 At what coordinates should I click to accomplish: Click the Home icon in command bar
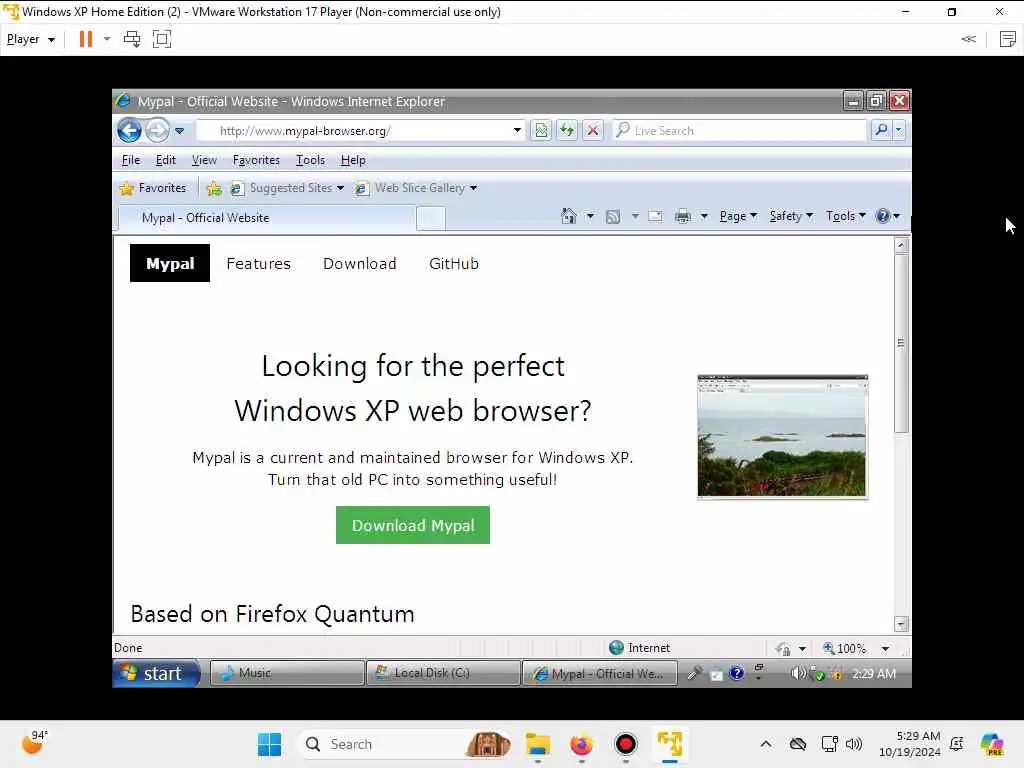pos(569,216)
